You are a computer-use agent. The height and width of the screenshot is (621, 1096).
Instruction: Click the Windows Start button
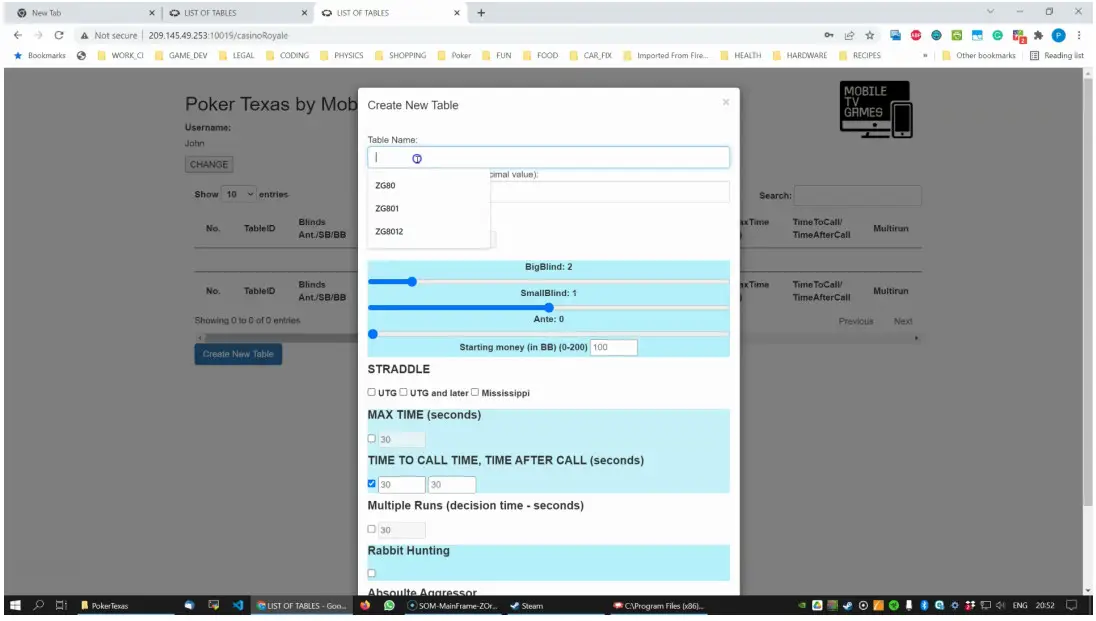tap(15, 606)
